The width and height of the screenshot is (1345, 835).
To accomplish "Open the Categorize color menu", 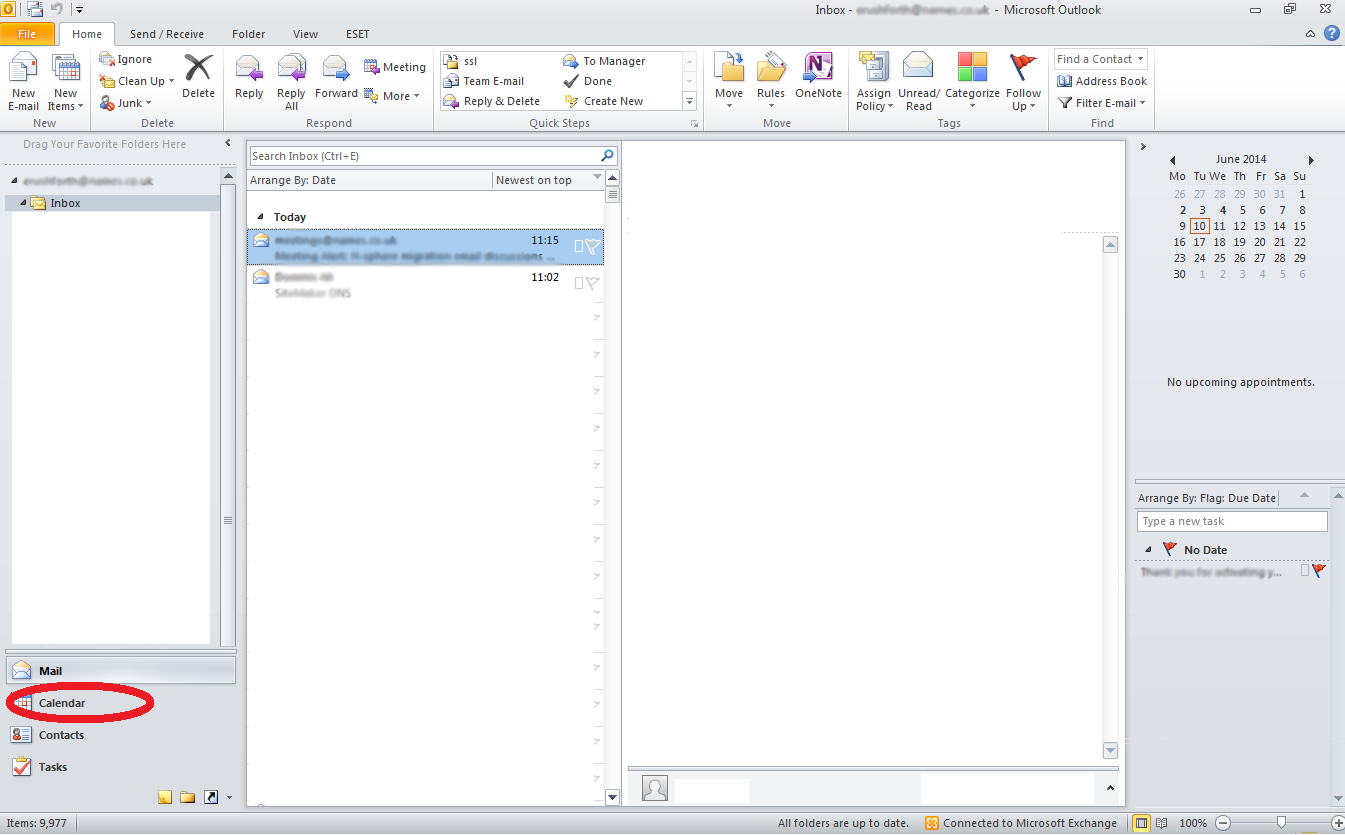I will coord(972,82).
